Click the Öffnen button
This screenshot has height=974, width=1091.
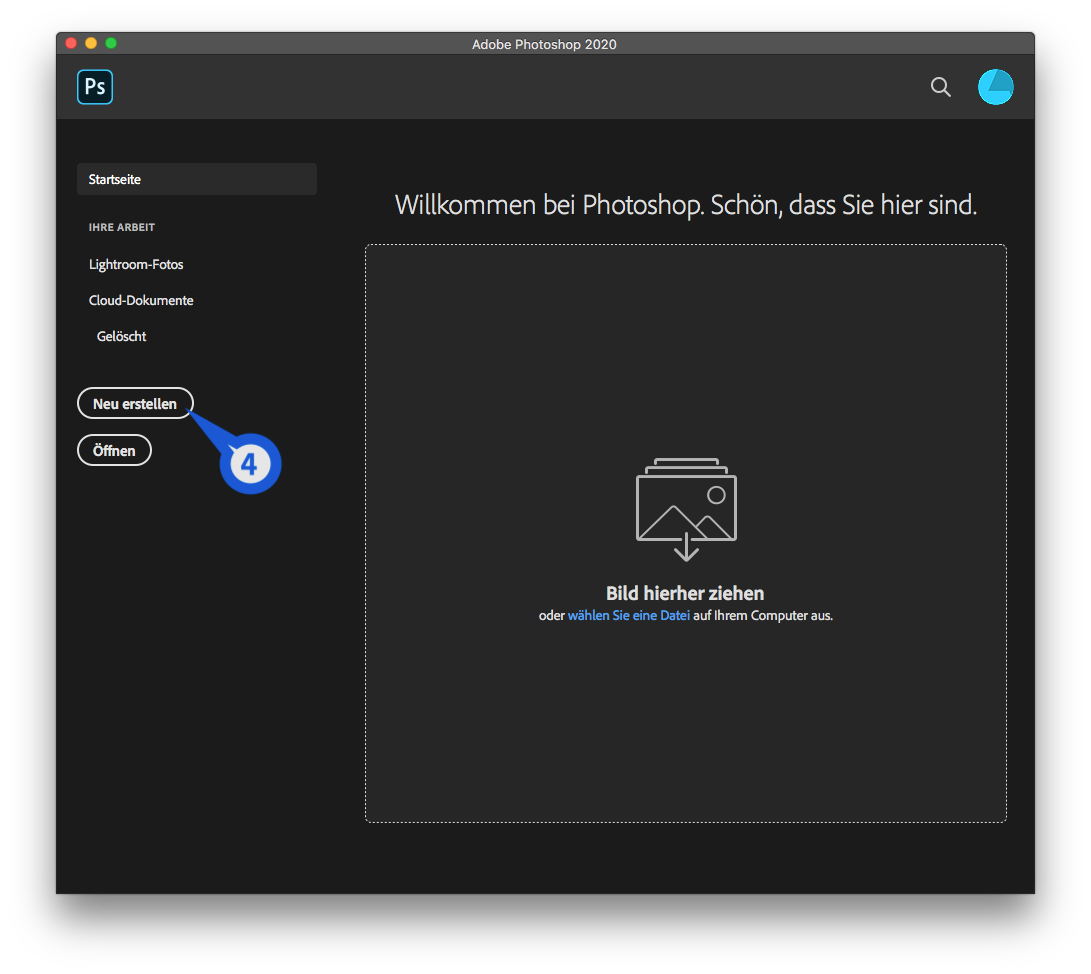(x=114, y=451)
